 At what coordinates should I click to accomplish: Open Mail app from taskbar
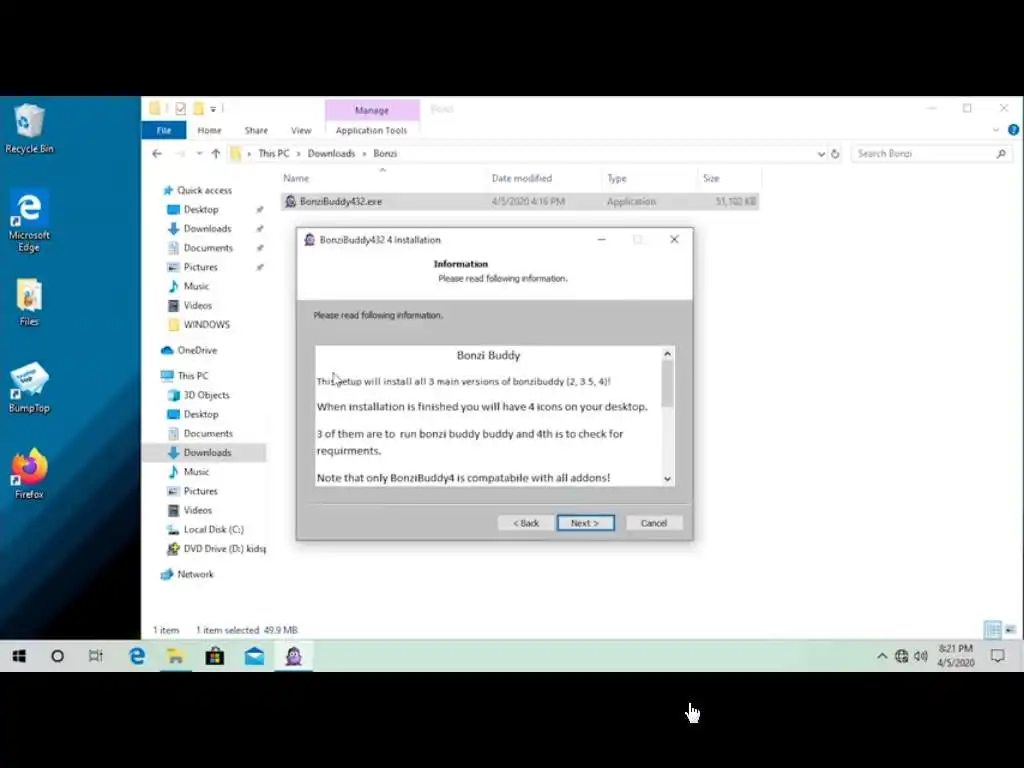point(254,656)
